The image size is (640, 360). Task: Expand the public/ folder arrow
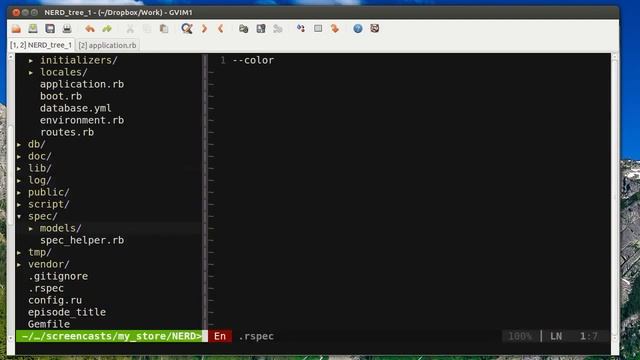19,193
